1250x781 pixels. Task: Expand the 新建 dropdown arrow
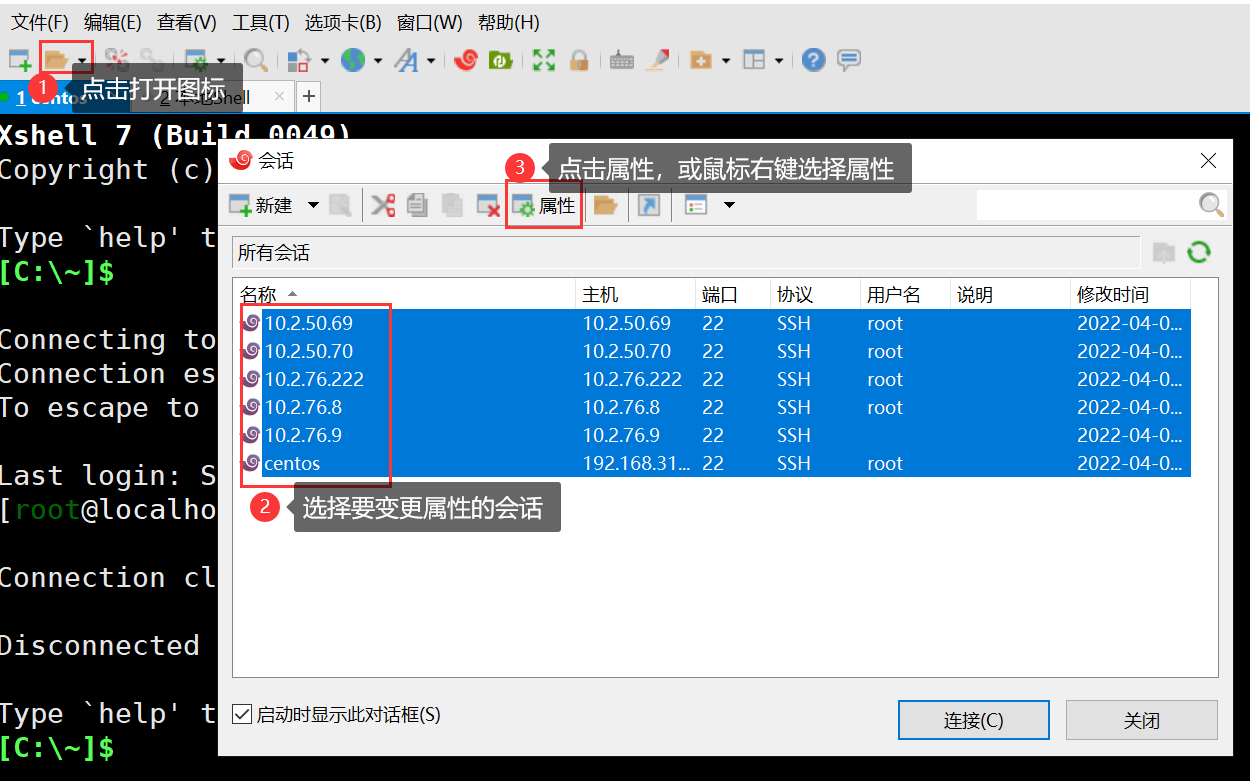point(313,204)
